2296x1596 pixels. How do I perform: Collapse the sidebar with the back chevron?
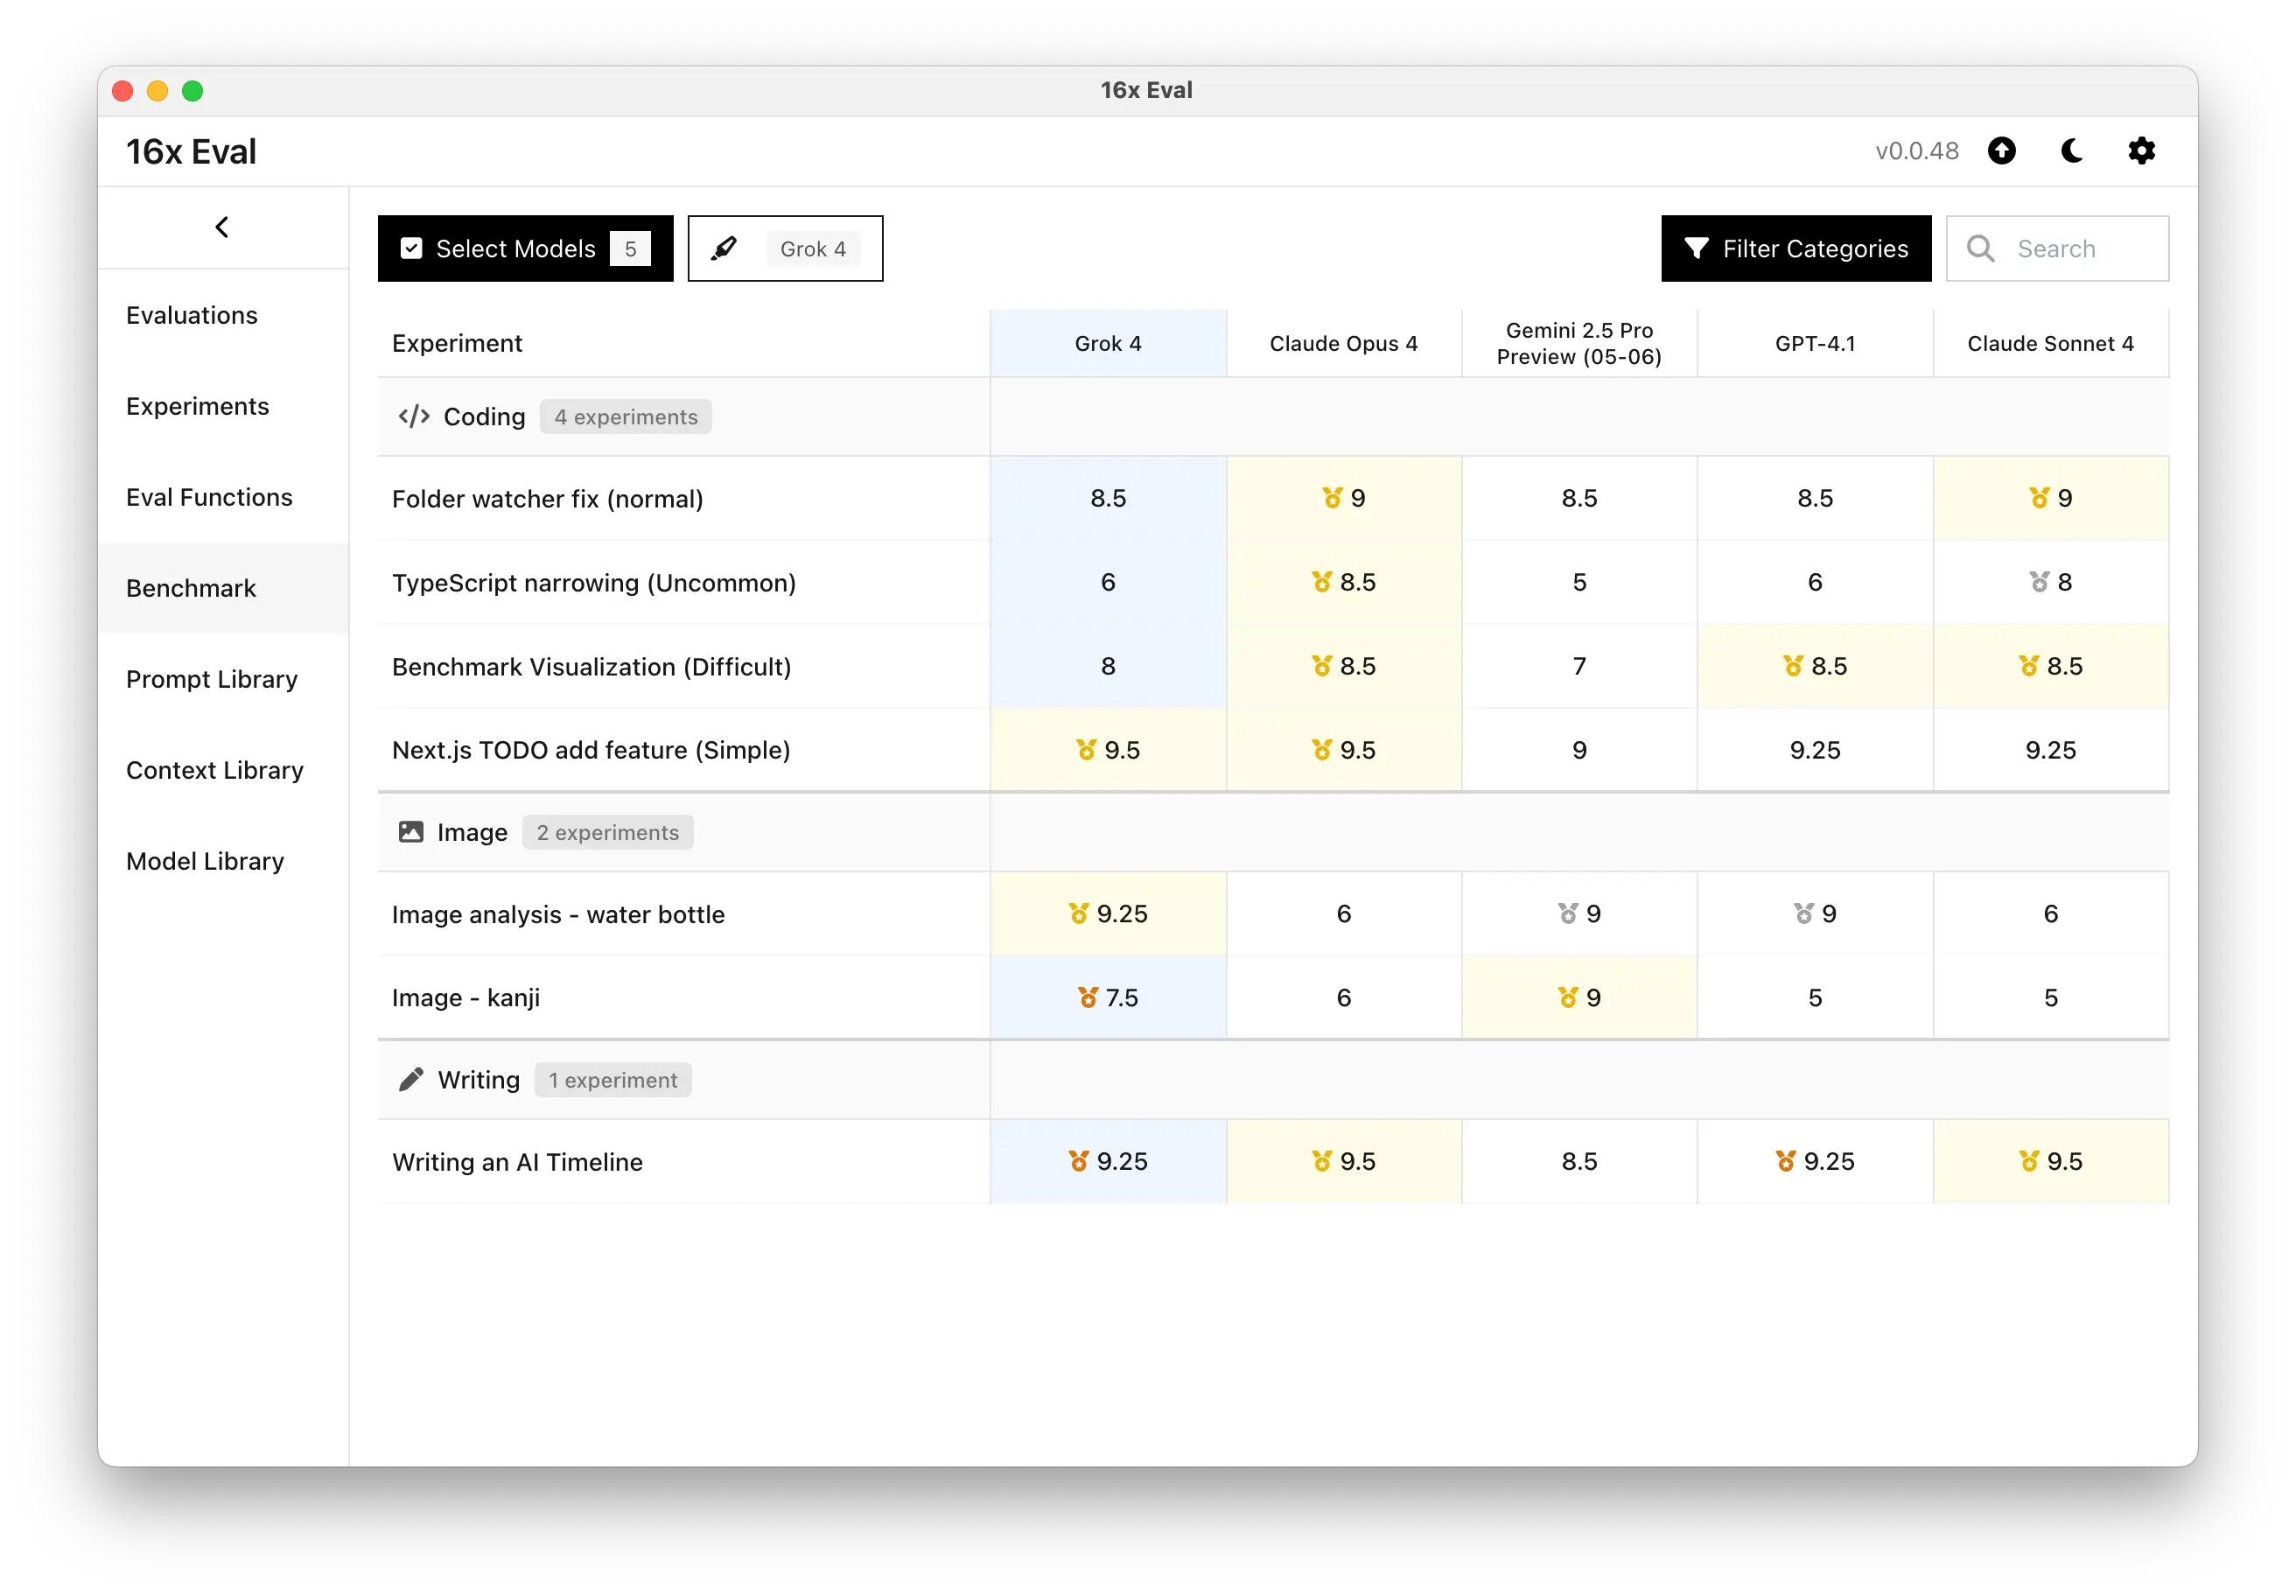[x=222, y=227]
